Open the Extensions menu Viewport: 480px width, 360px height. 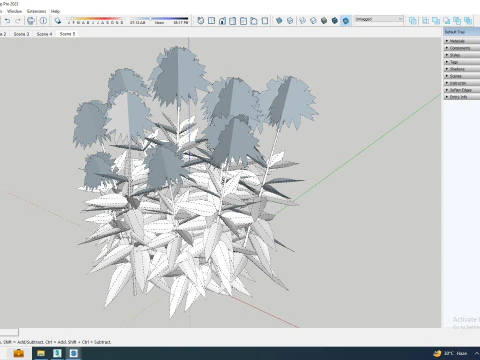(x=37, y=11)
